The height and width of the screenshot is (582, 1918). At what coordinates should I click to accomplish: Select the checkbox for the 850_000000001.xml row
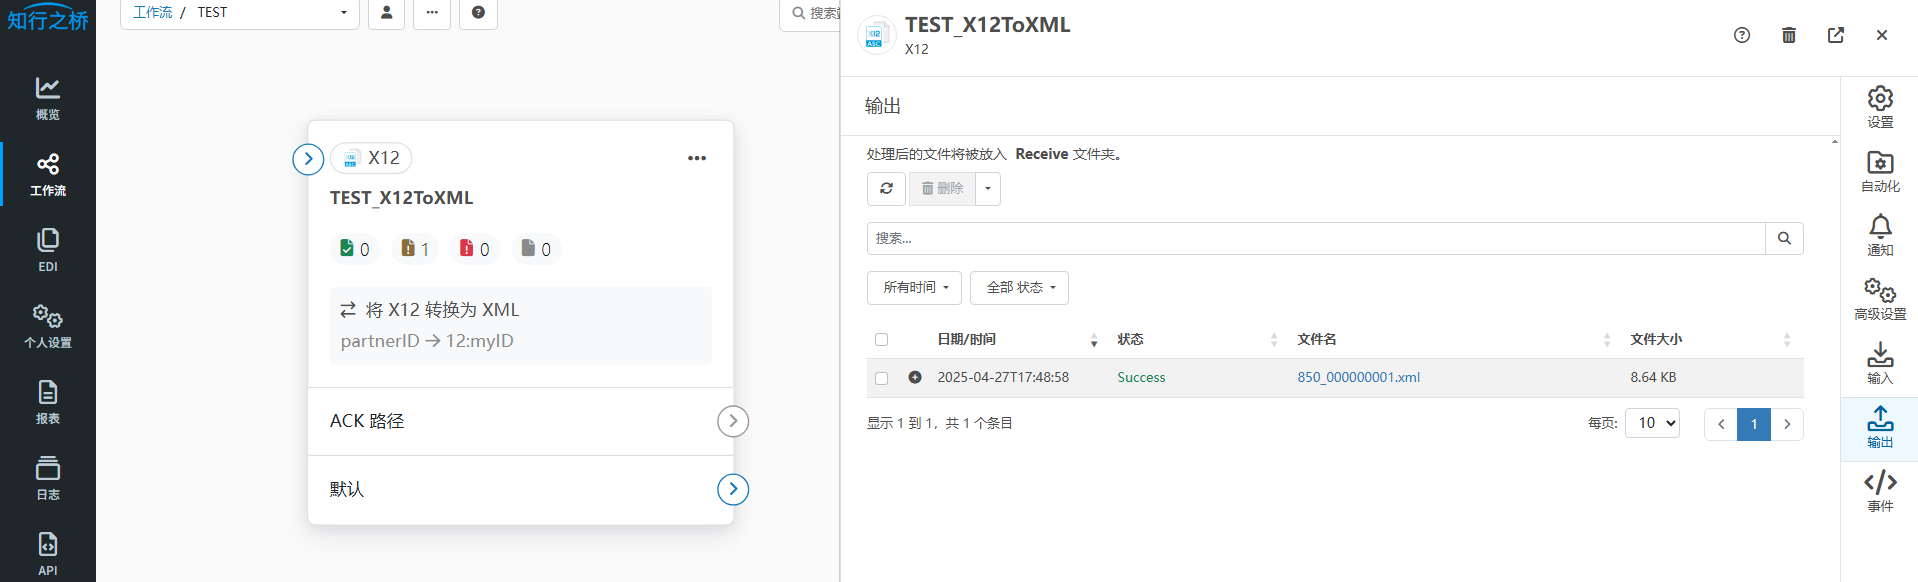[x=881, y=378]
